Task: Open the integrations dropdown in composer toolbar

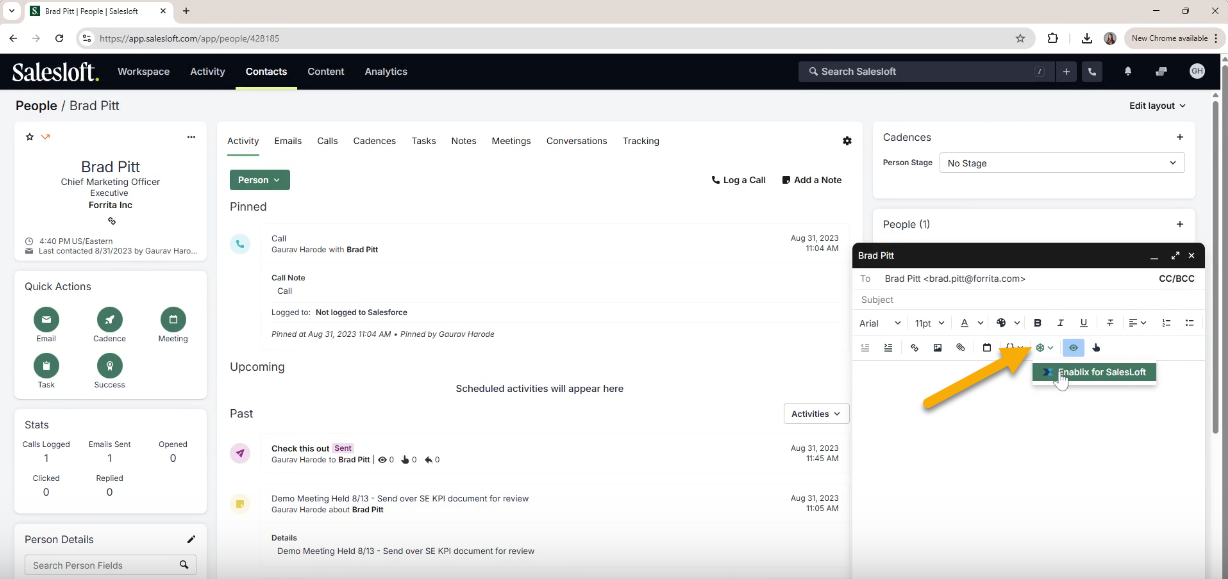Action: (1044, 348)
